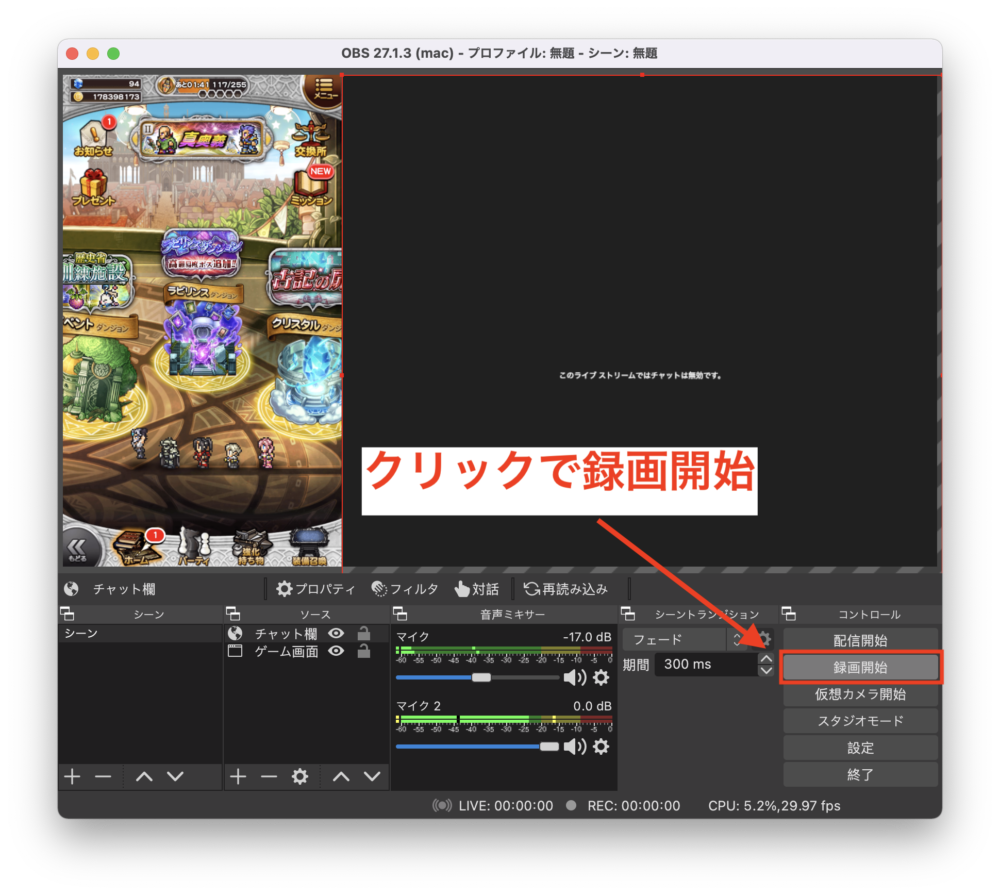Viewport: 1000px width, 895px height.
Task: Mute the マイク 2 audio channel
Action: (575, 746)
